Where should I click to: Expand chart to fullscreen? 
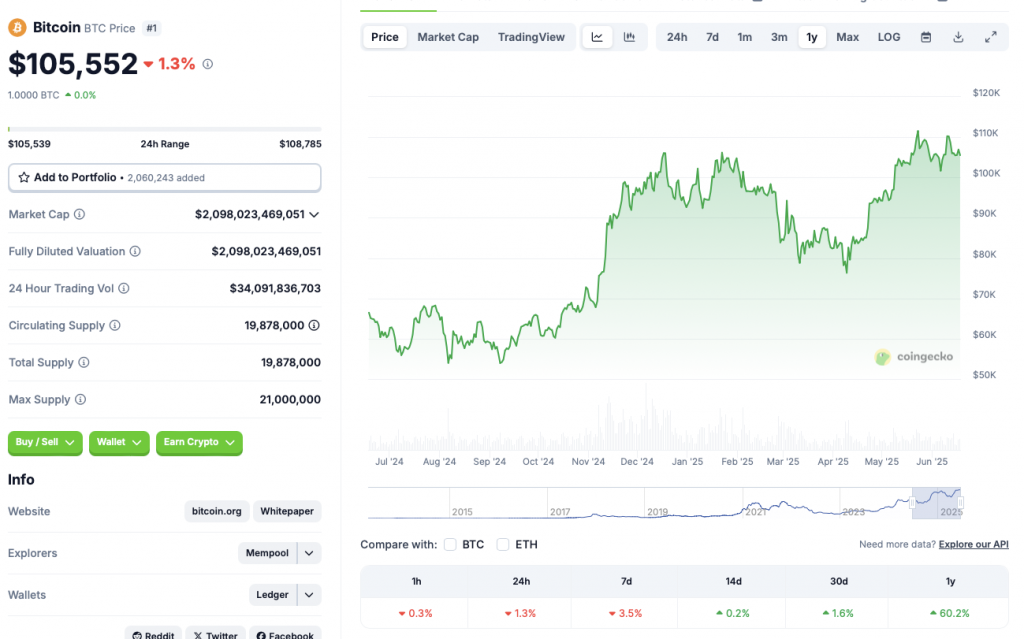[991, 37]
